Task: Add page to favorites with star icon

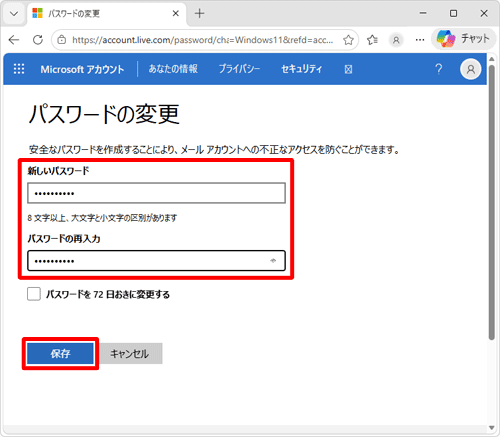Action: (x=348, y=40)
